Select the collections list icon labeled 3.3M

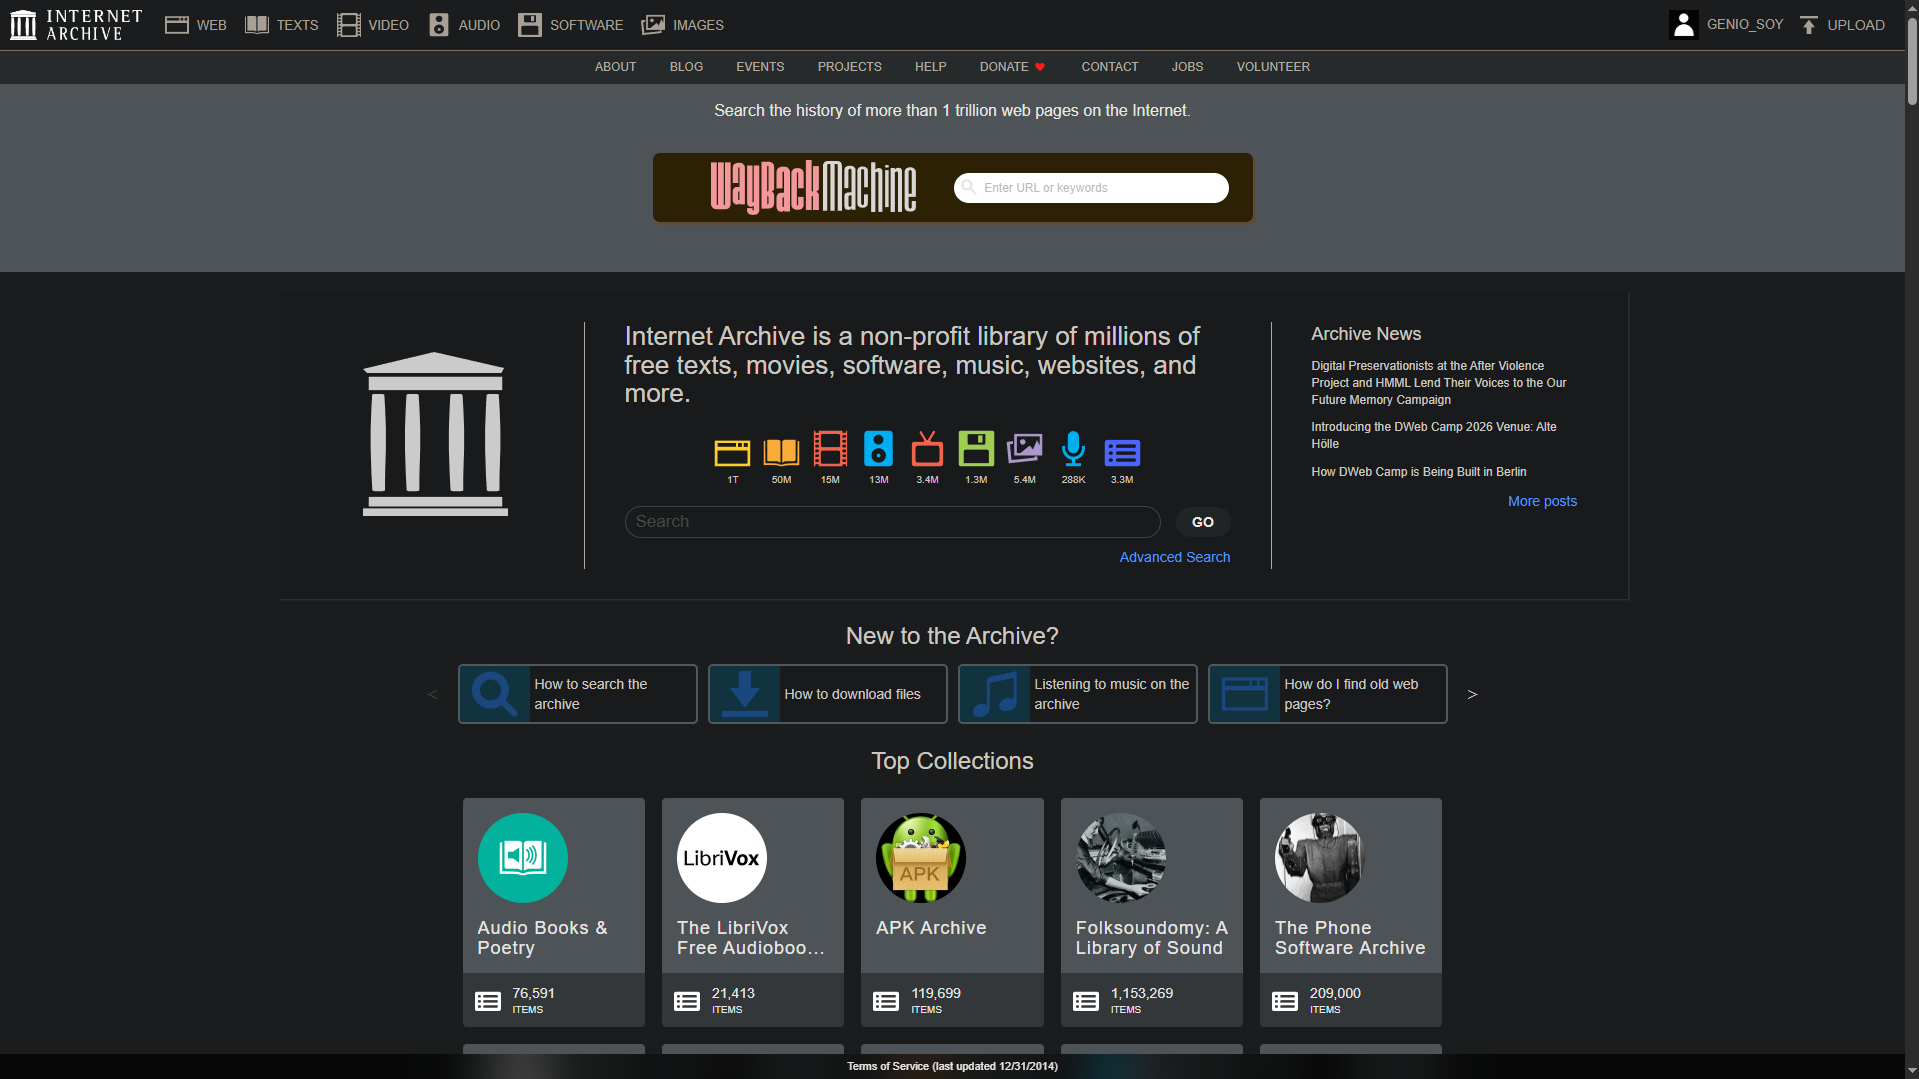[1122, 453]
